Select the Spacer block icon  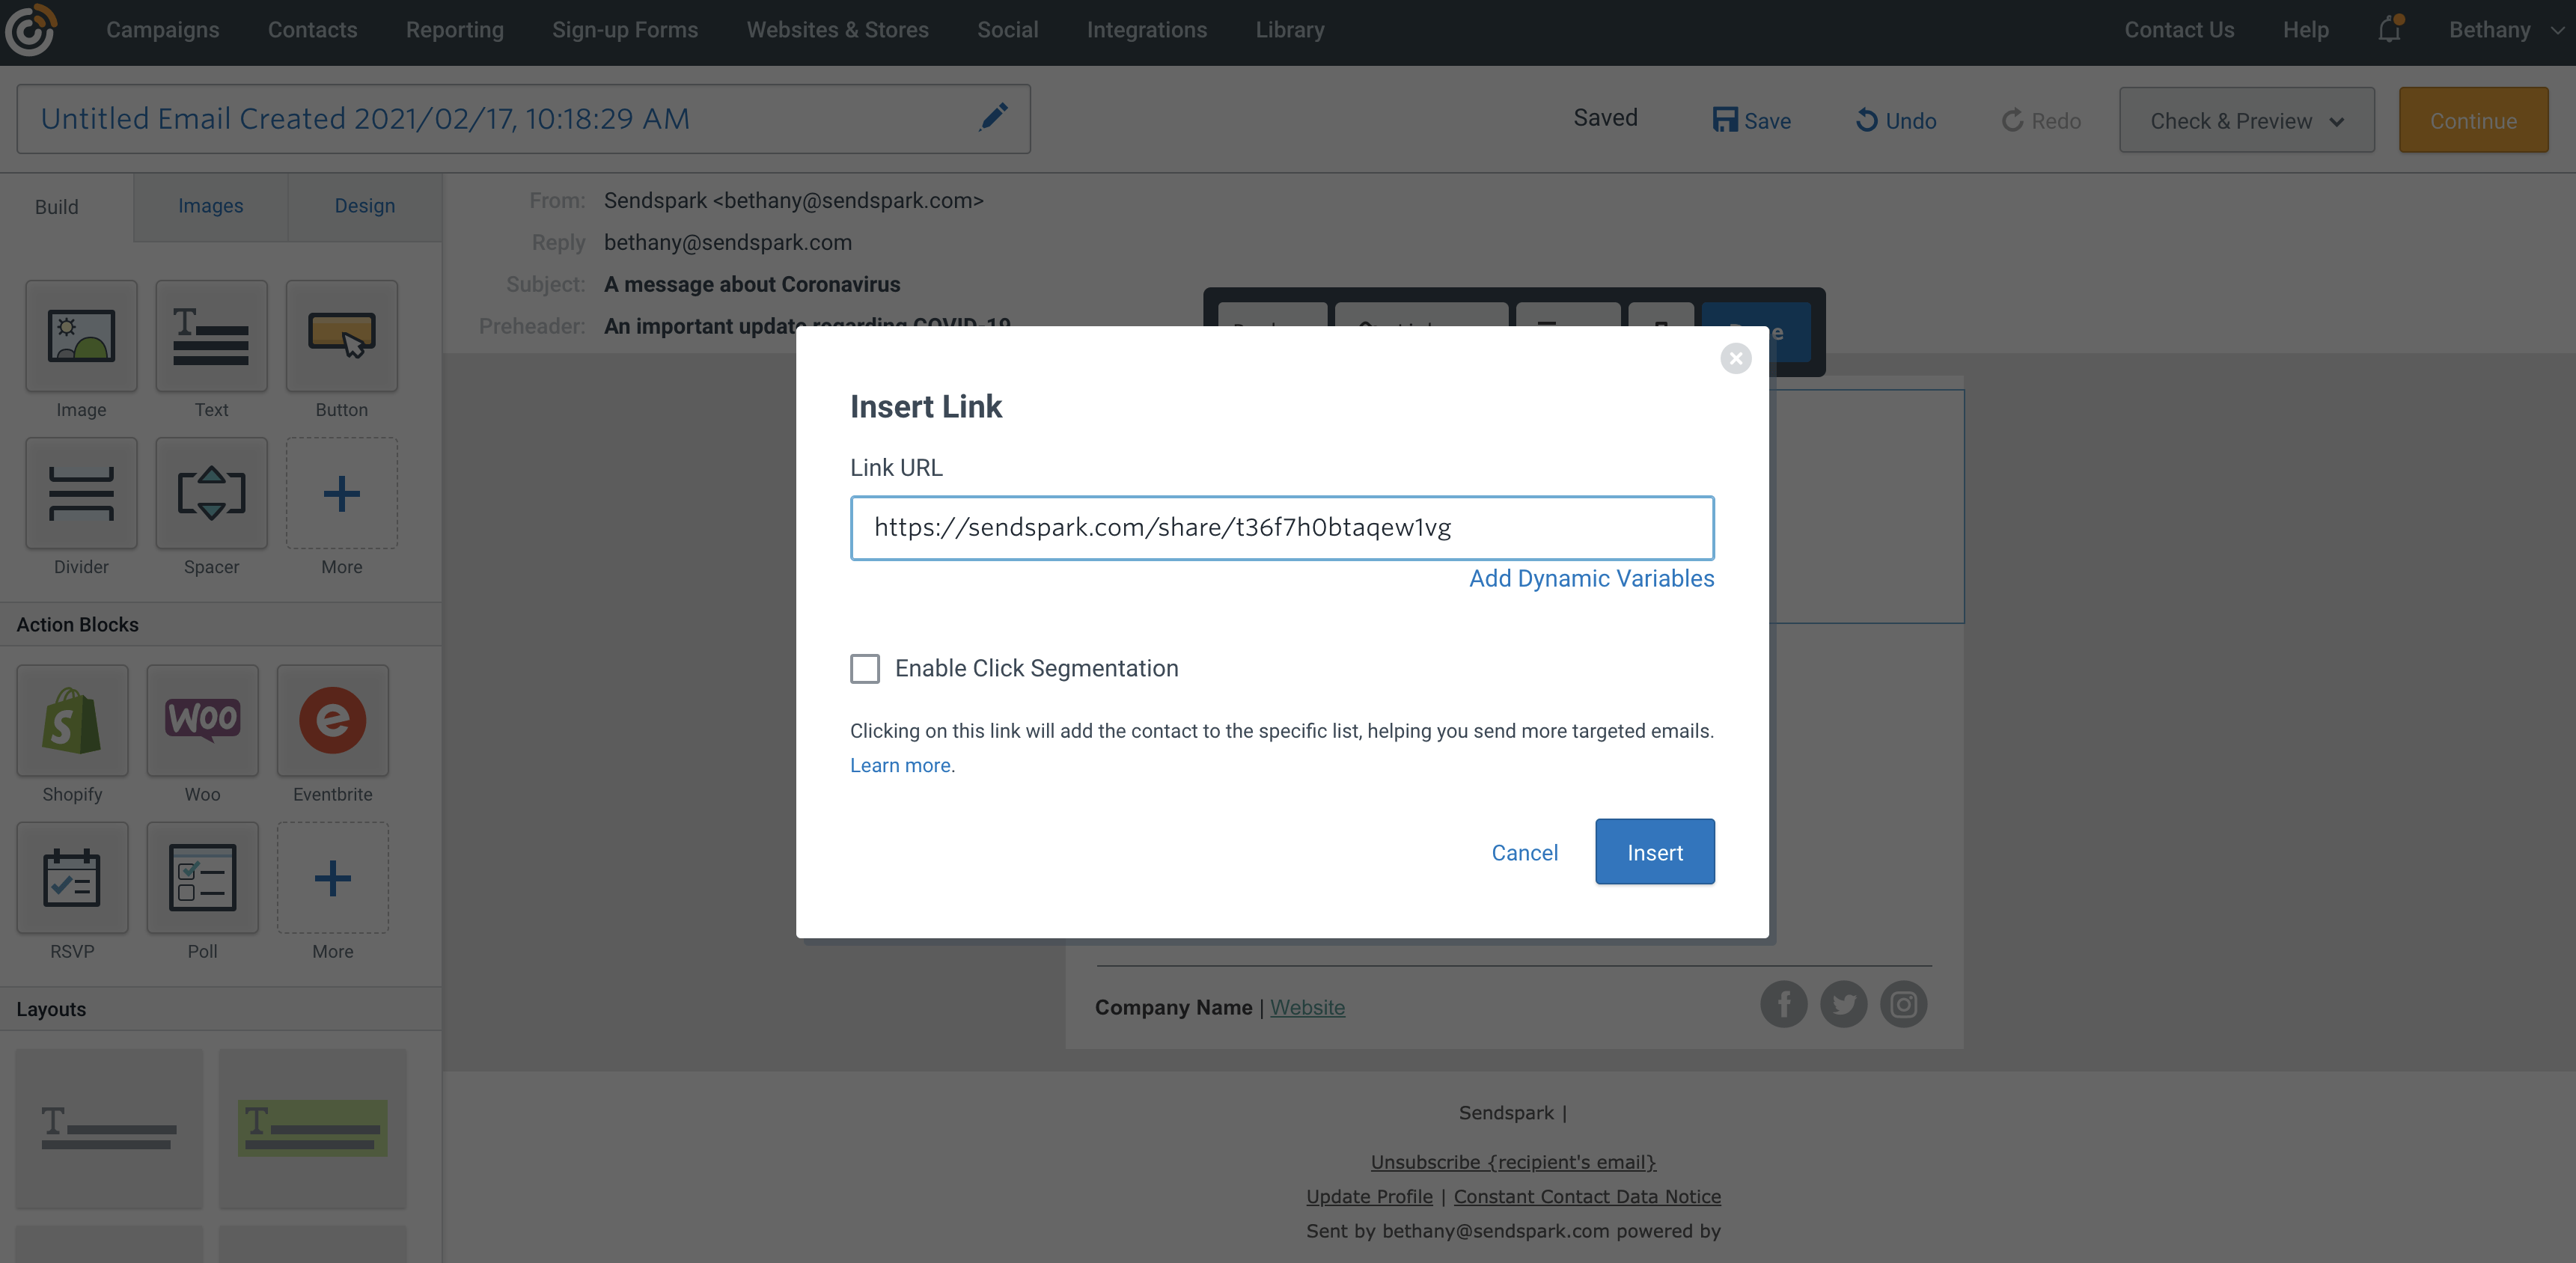pos(211,493)
